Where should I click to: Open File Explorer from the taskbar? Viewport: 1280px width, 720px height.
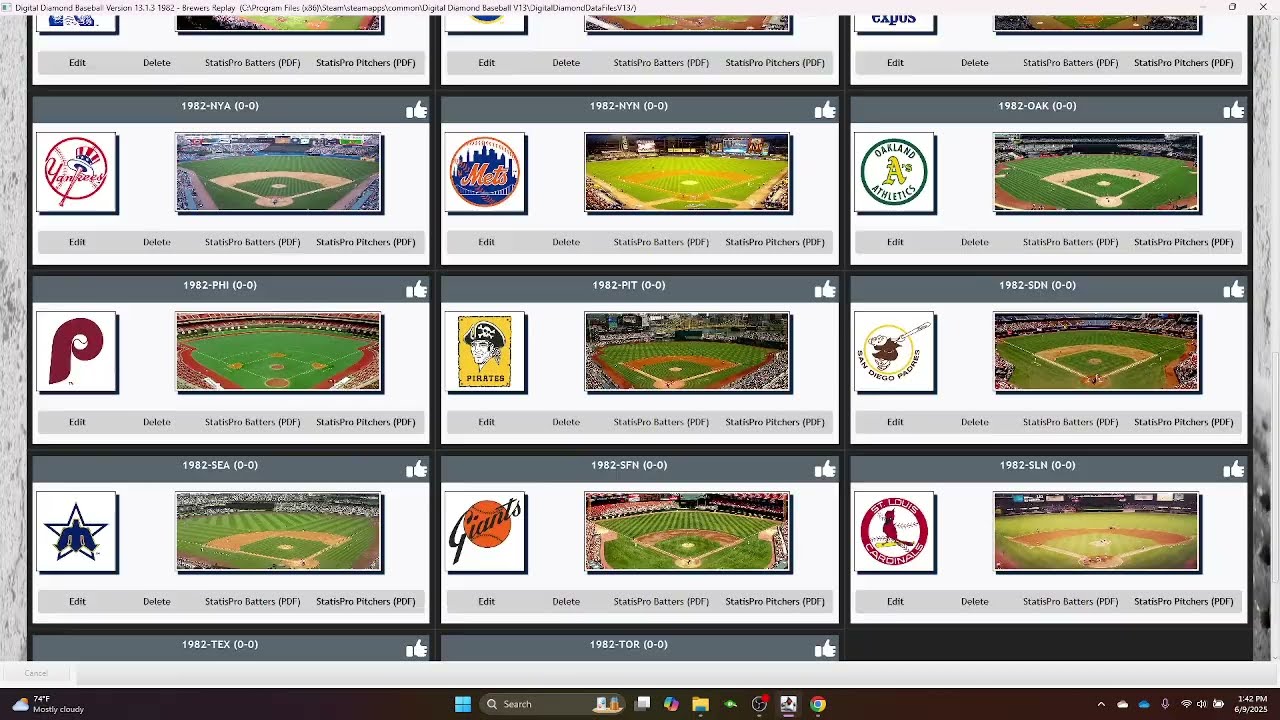pos(700,704)
